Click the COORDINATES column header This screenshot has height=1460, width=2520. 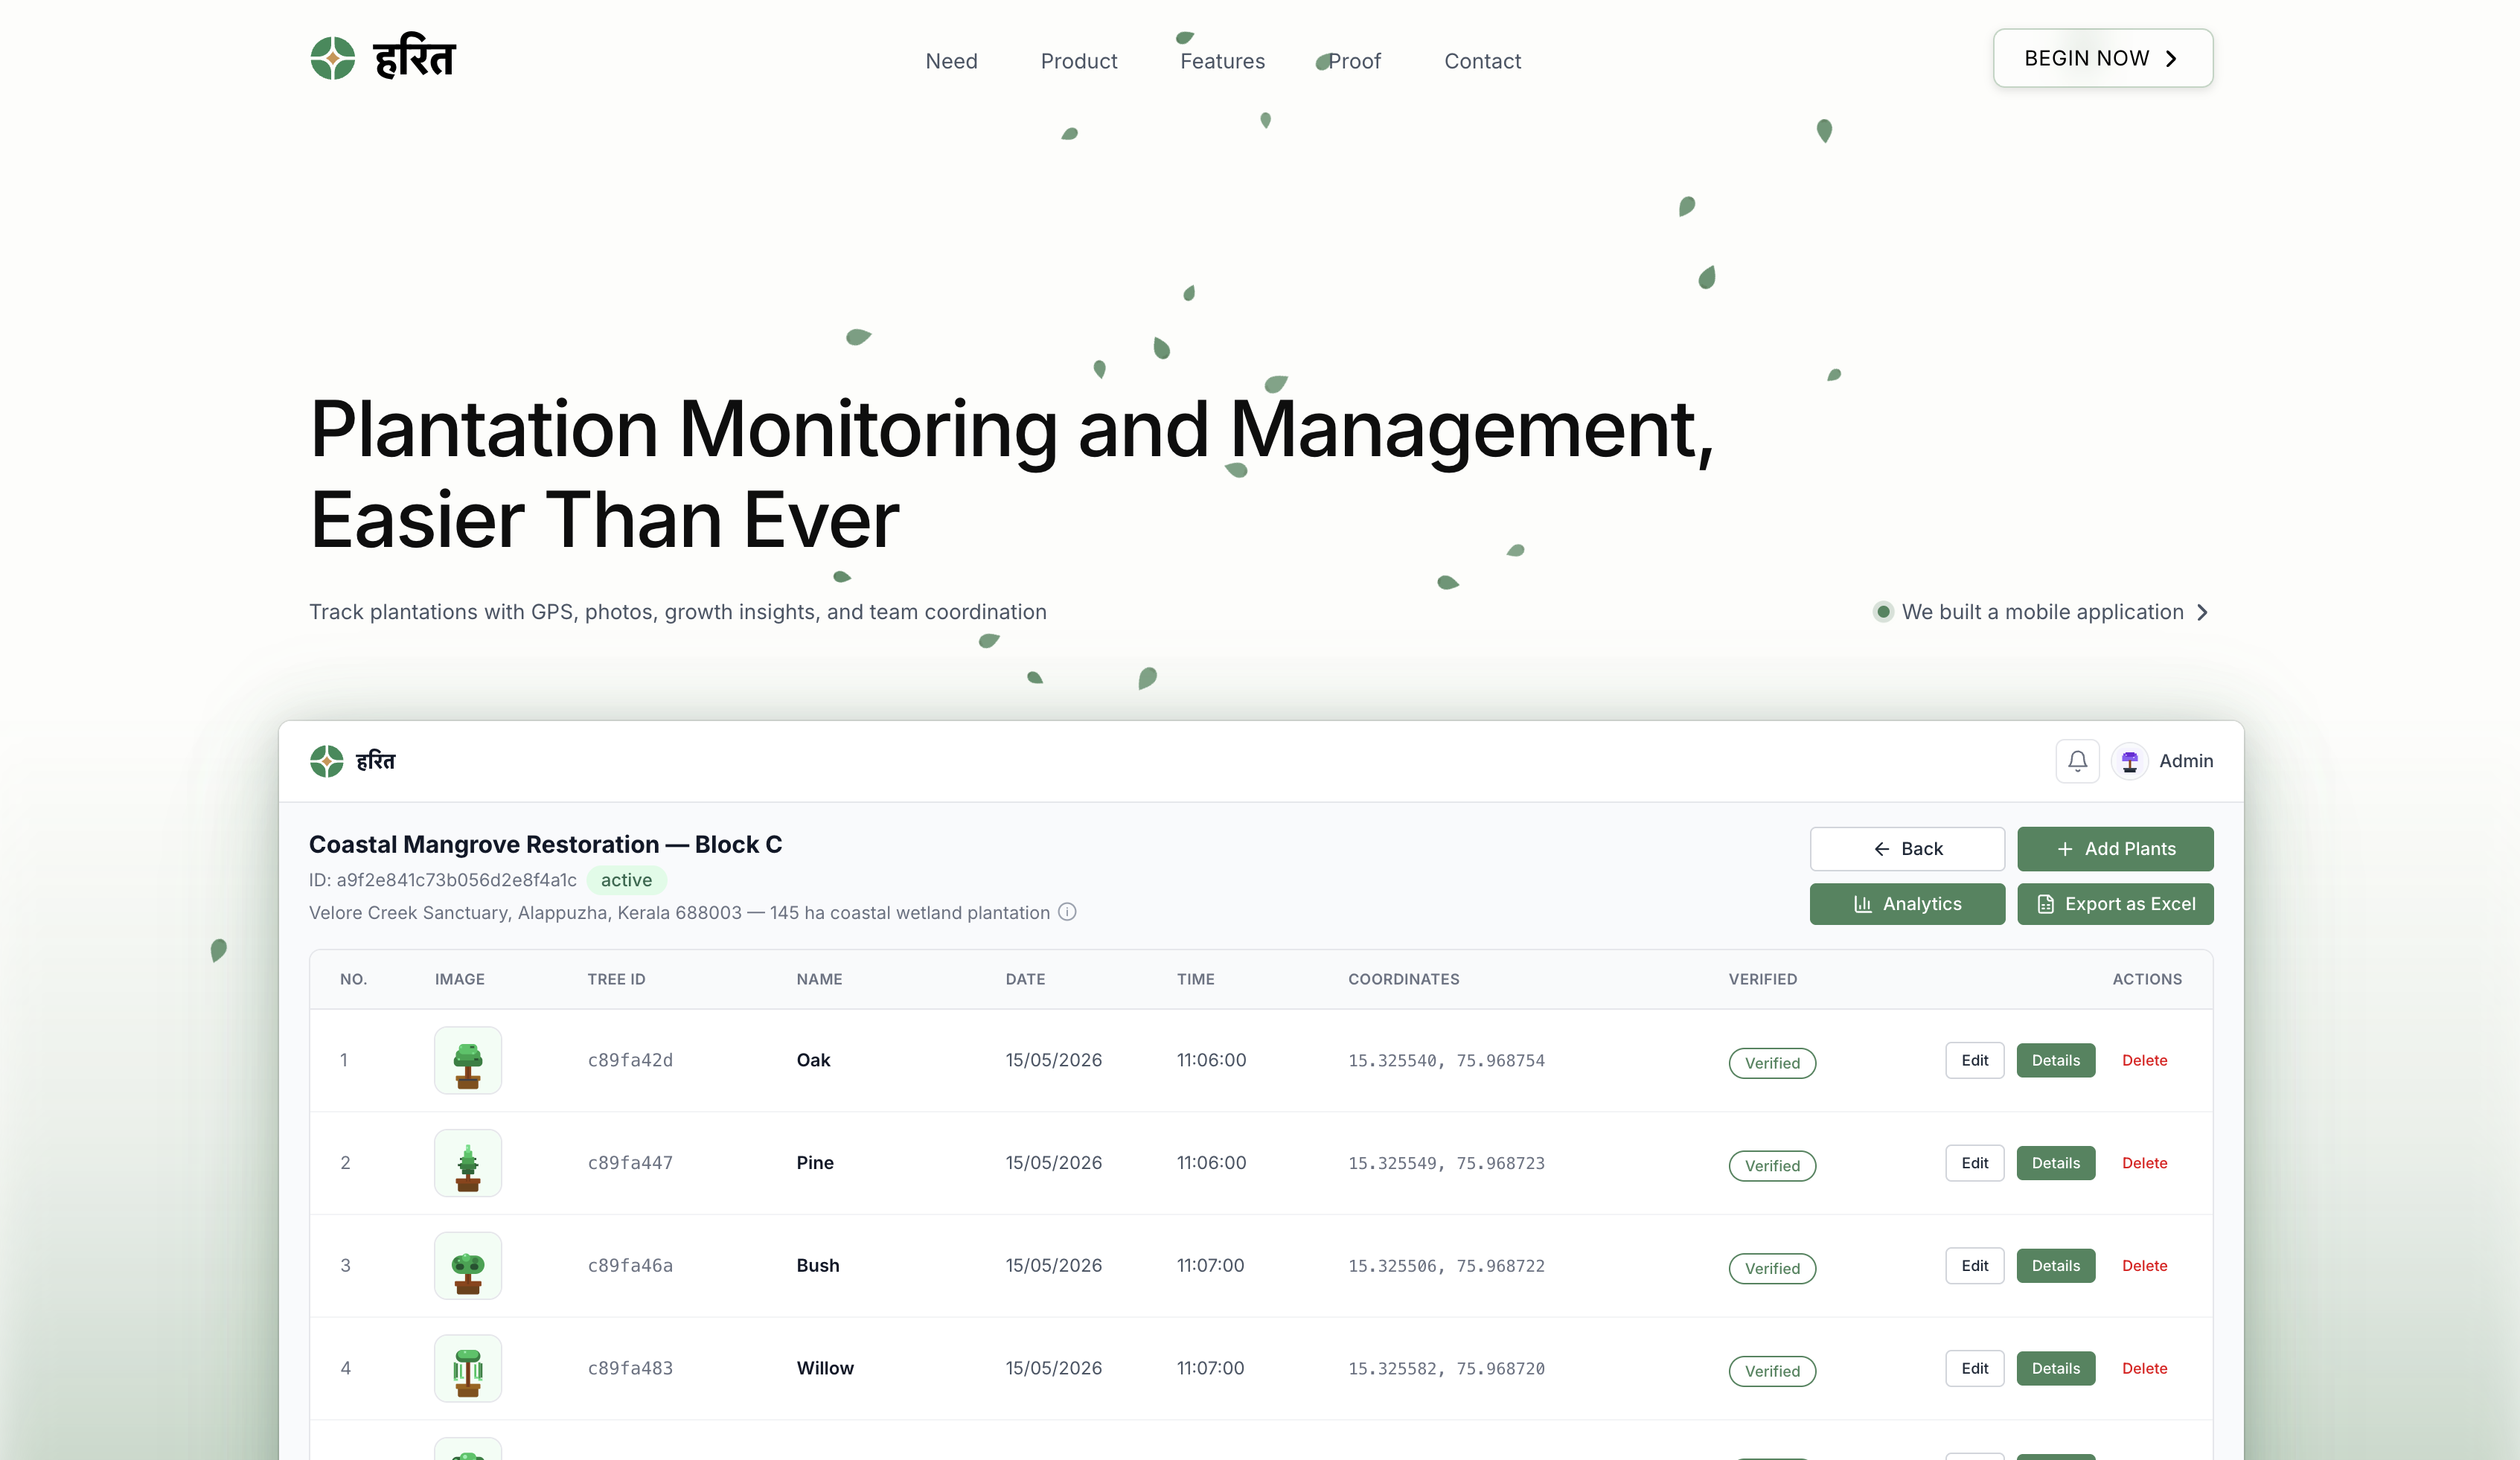tap(1403, 979)
